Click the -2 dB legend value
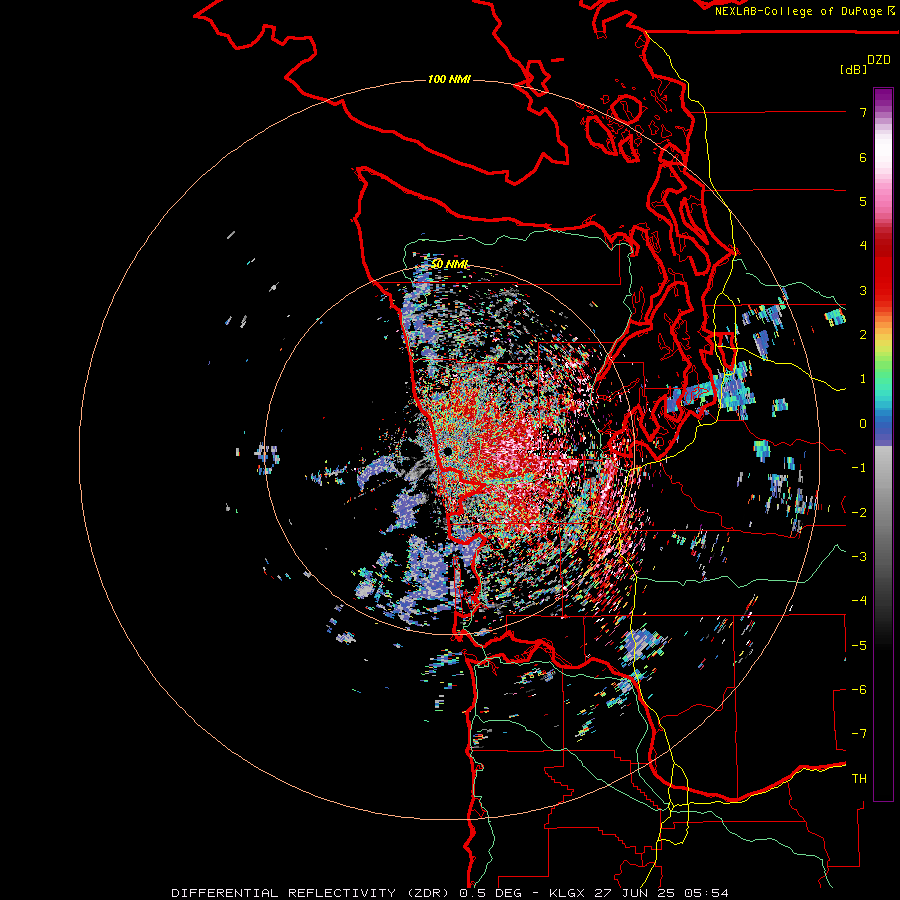900x900 pixels. [859, 512]
